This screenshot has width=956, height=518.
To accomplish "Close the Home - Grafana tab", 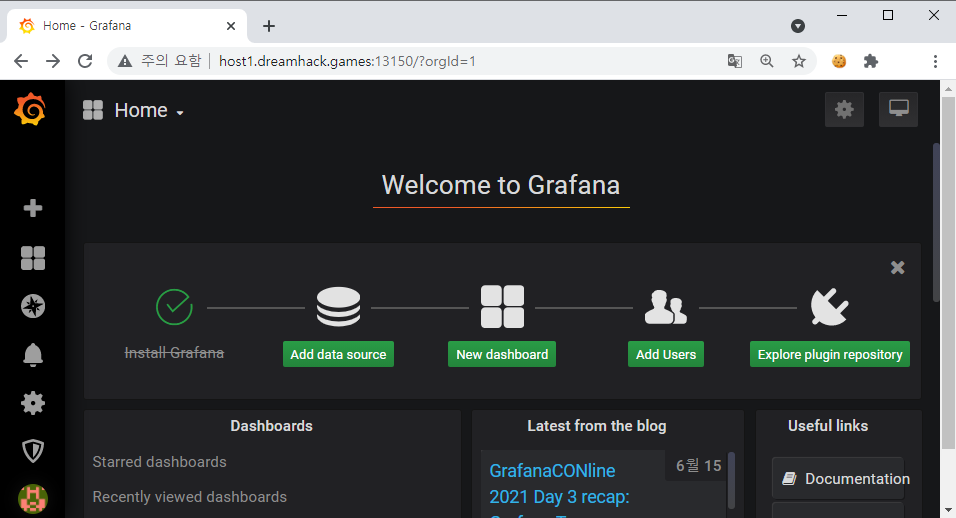I will [231, 26].
